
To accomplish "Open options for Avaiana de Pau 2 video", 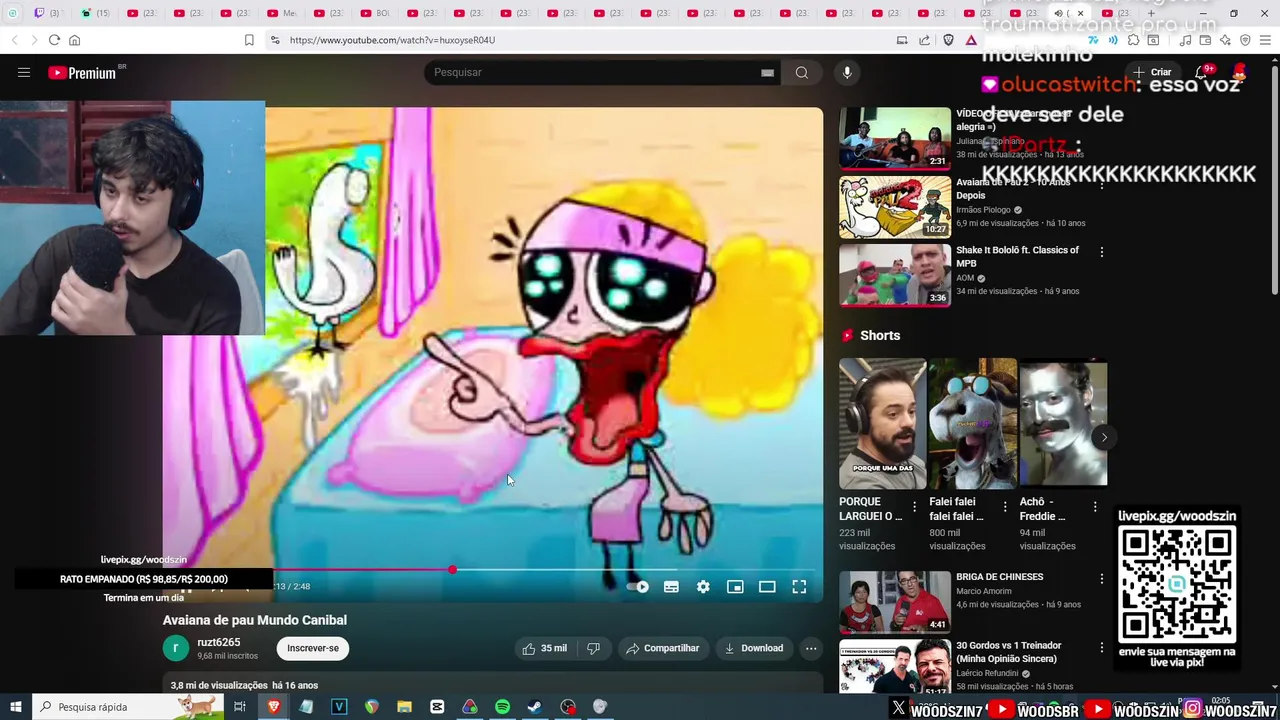I will [1101, 184].
